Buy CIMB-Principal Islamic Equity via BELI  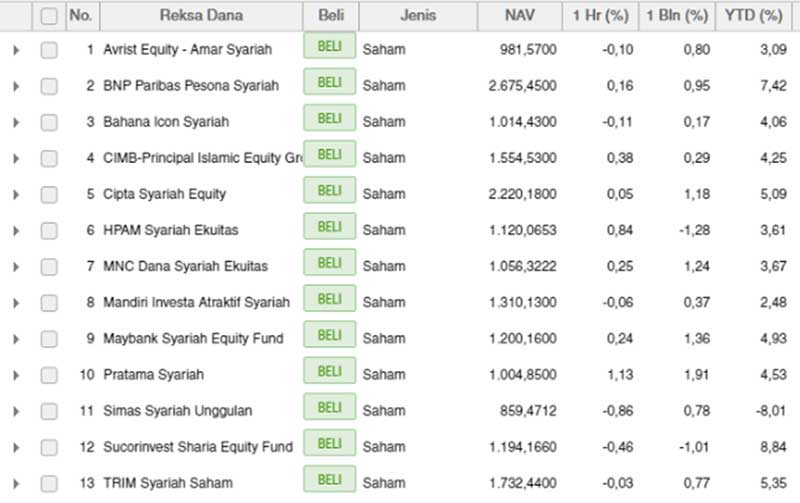point(330,155)
